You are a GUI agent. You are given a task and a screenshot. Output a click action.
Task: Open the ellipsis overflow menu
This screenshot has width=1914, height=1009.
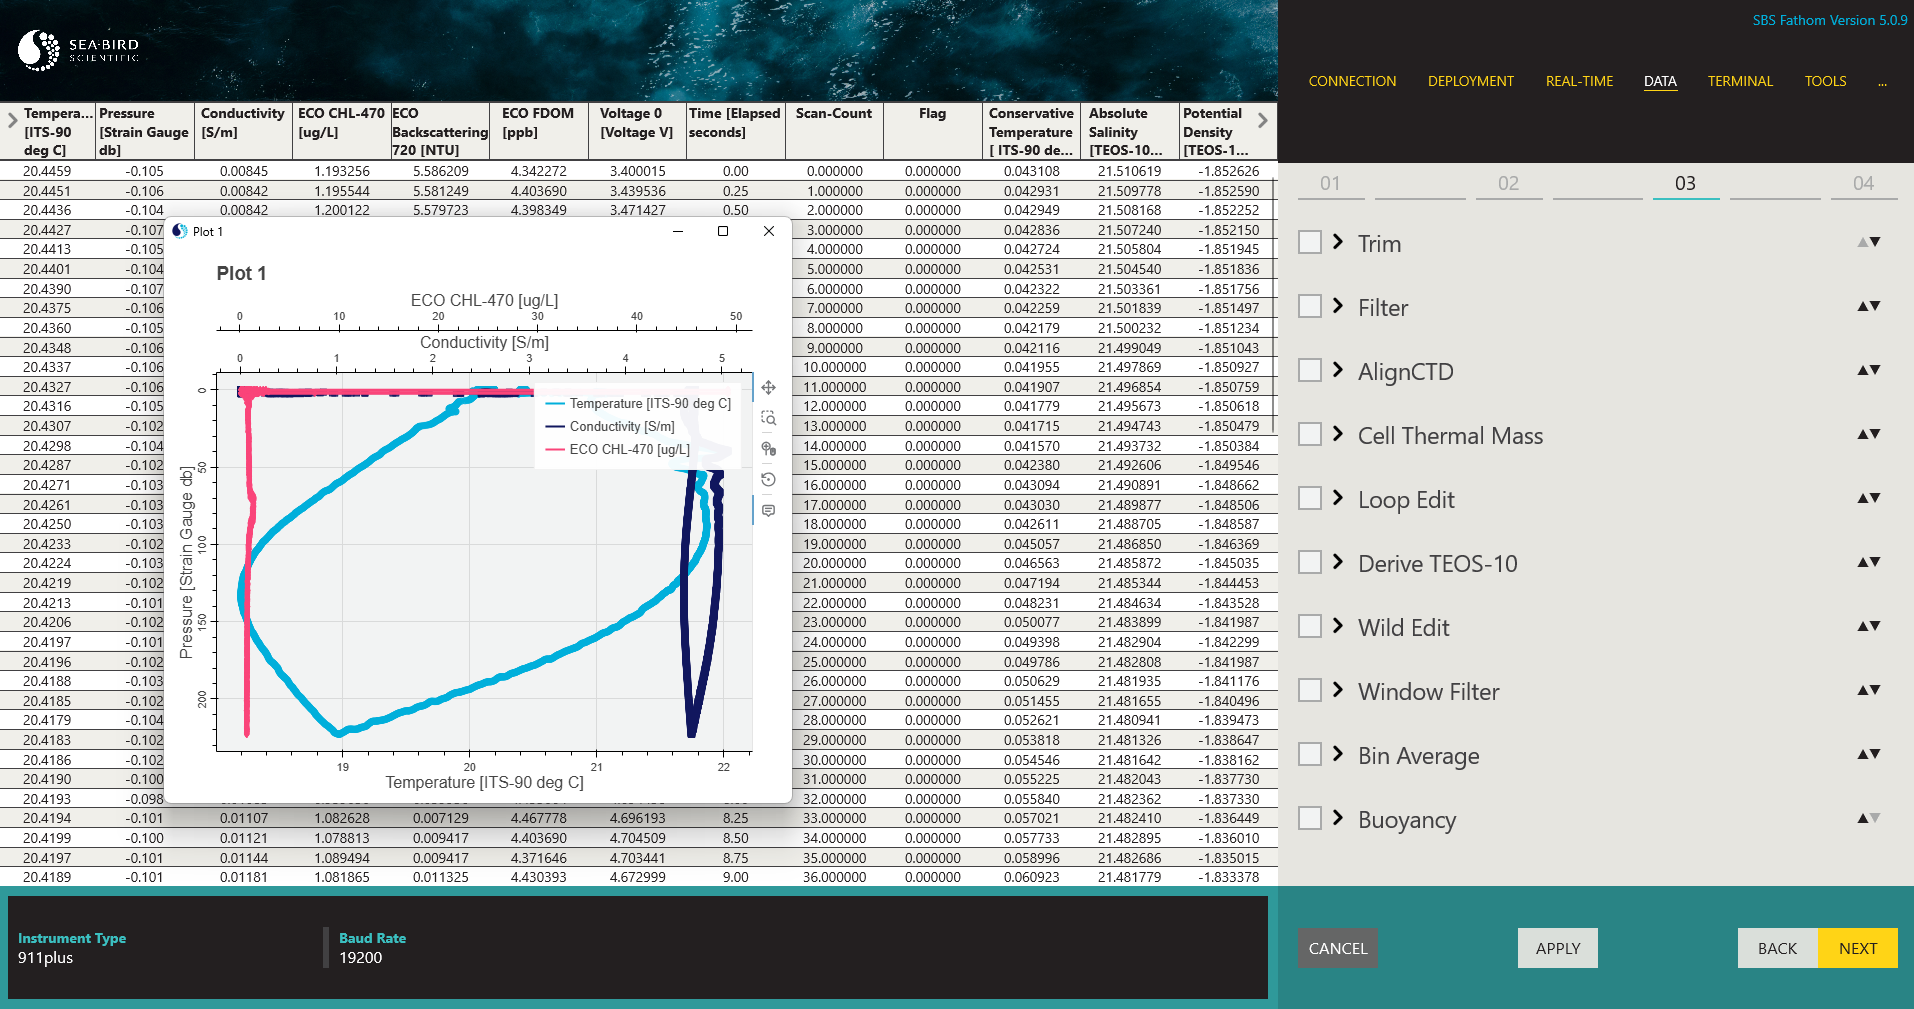coord(1882,82)
